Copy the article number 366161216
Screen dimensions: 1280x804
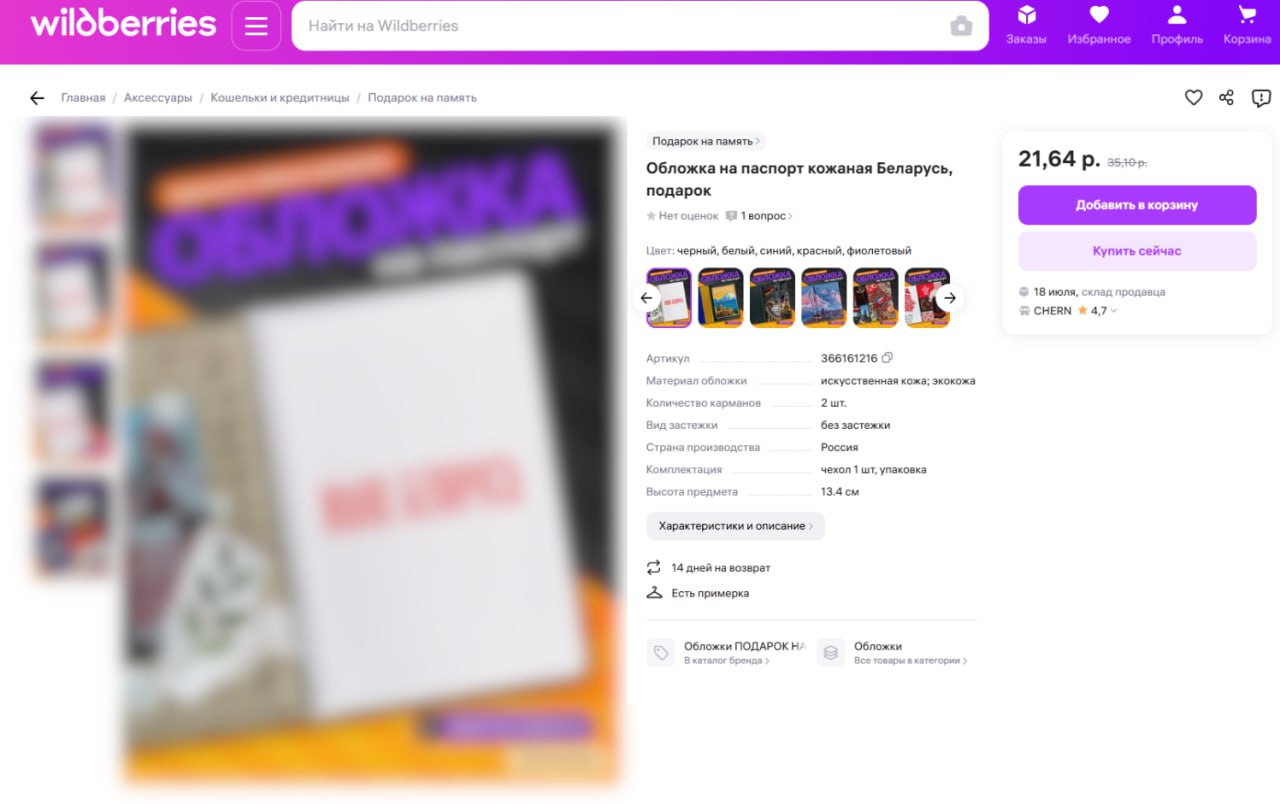point(887,358)
